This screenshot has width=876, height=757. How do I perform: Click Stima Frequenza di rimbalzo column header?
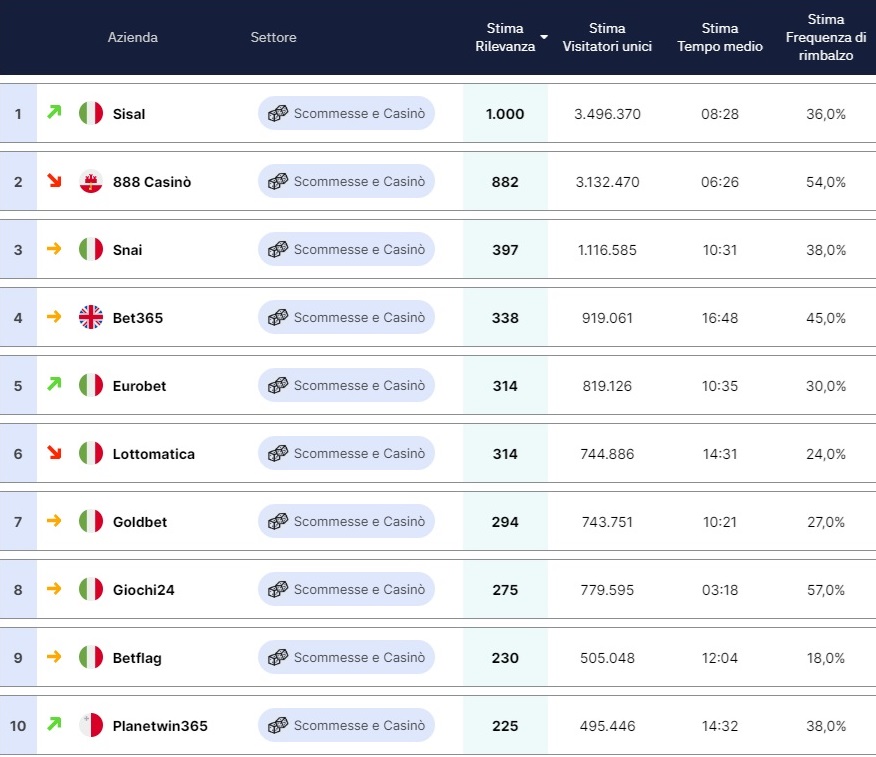click(825, 37)
